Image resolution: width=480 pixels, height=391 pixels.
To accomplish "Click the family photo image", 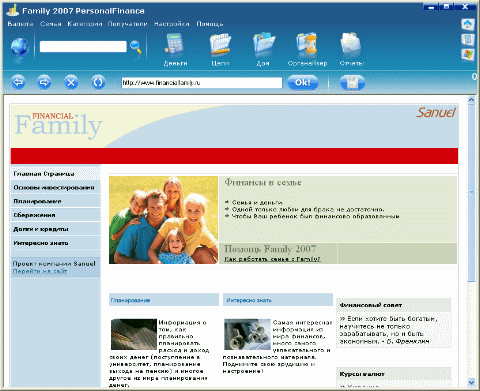I will [164, 220].
